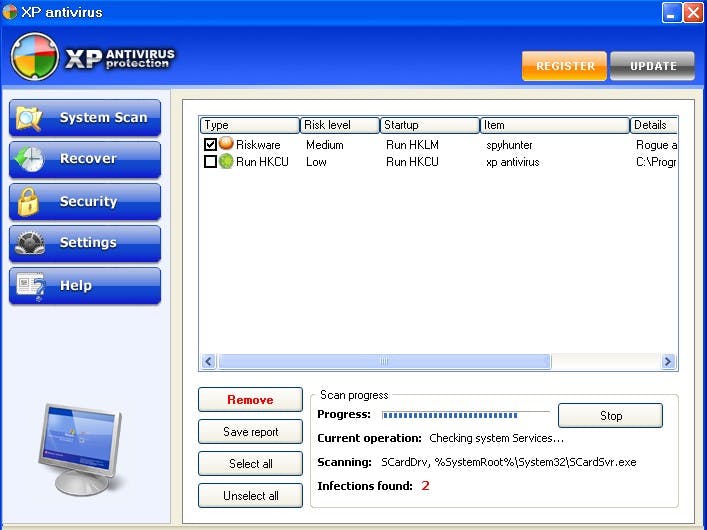This screenshot has height=530, width=707.
Task: Click the gray Update button
Action: point(652,66)
